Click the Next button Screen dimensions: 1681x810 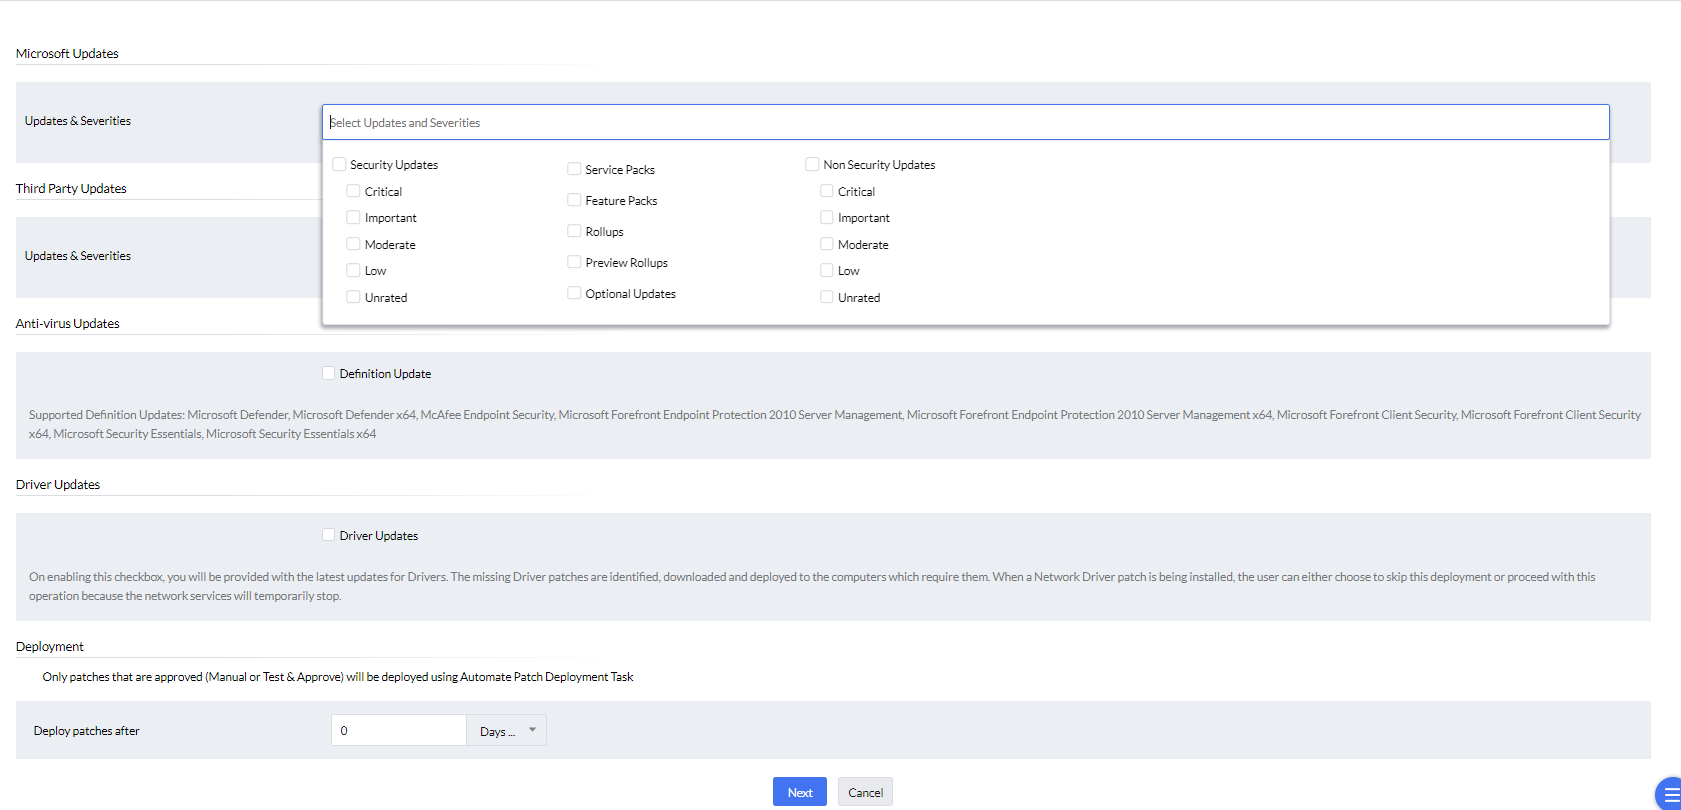[x=799, y=792]
